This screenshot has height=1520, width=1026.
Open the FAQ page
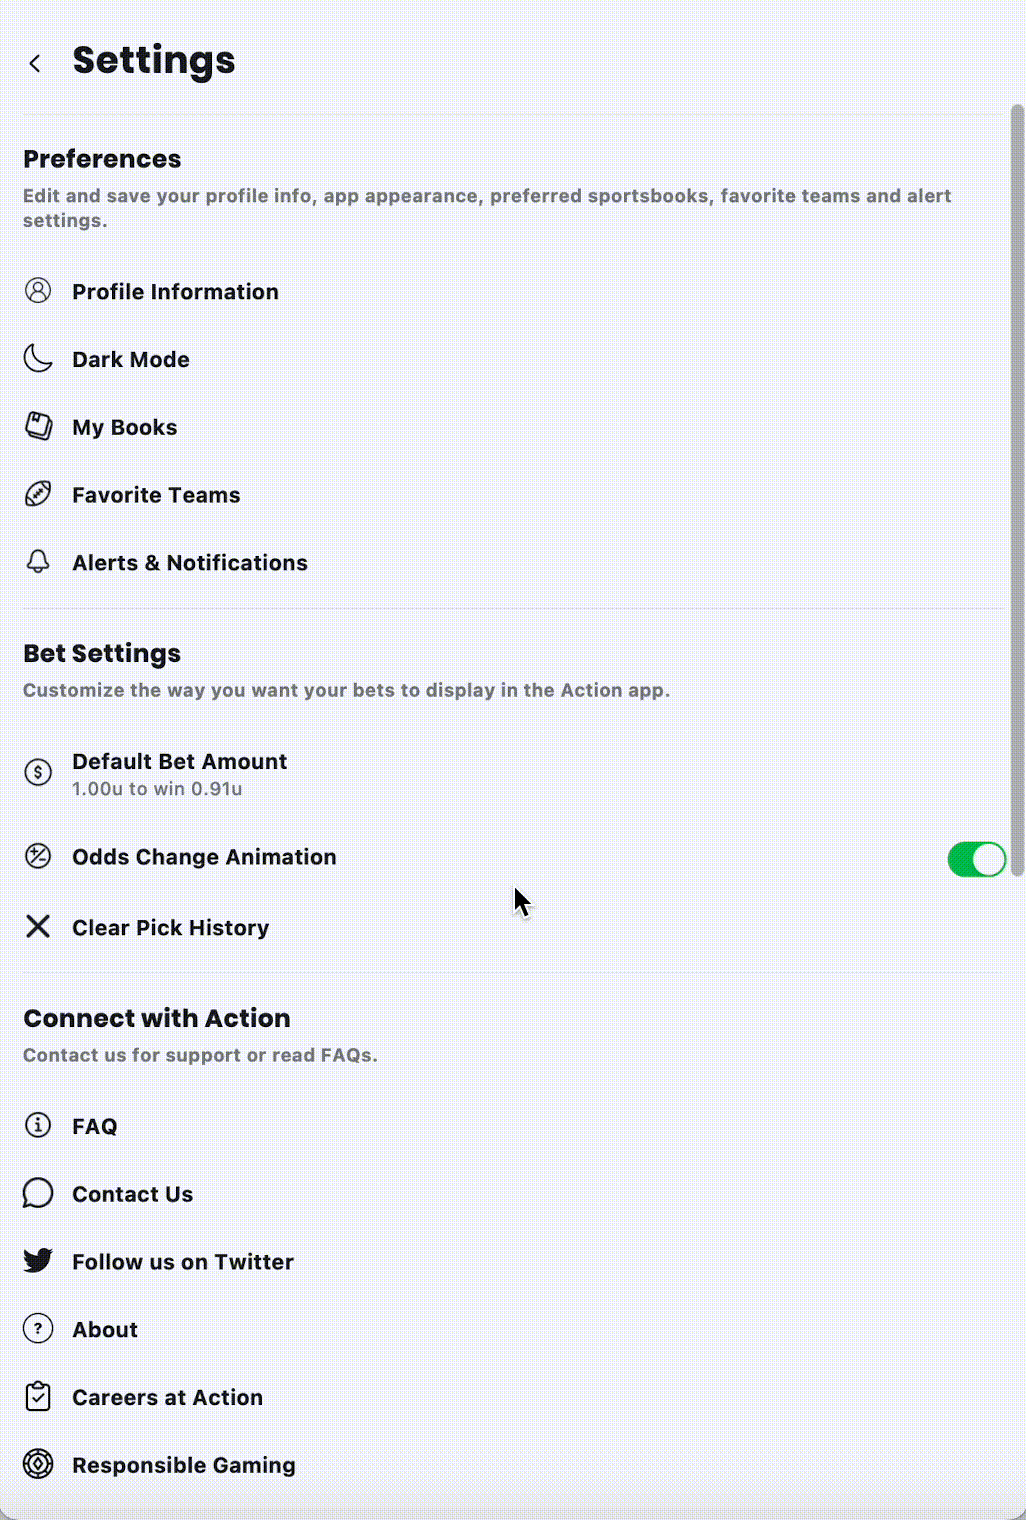pyautogui.click(x=512, y=1126)
